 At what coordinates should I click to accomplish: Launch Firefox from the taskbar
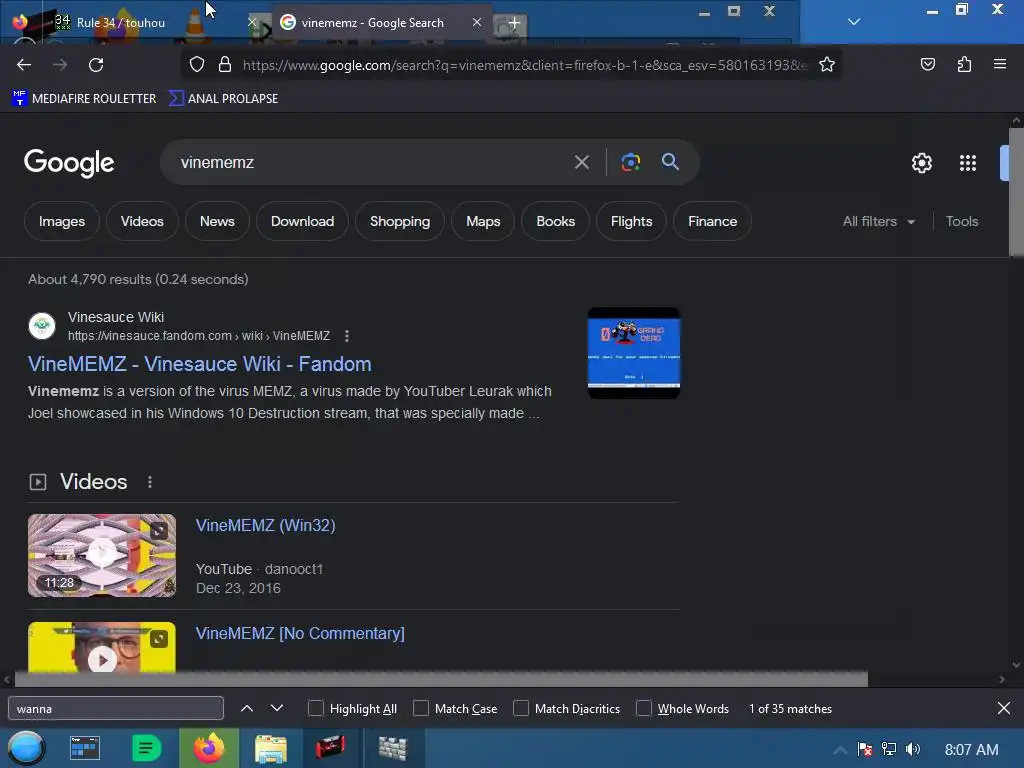(208, 748)
